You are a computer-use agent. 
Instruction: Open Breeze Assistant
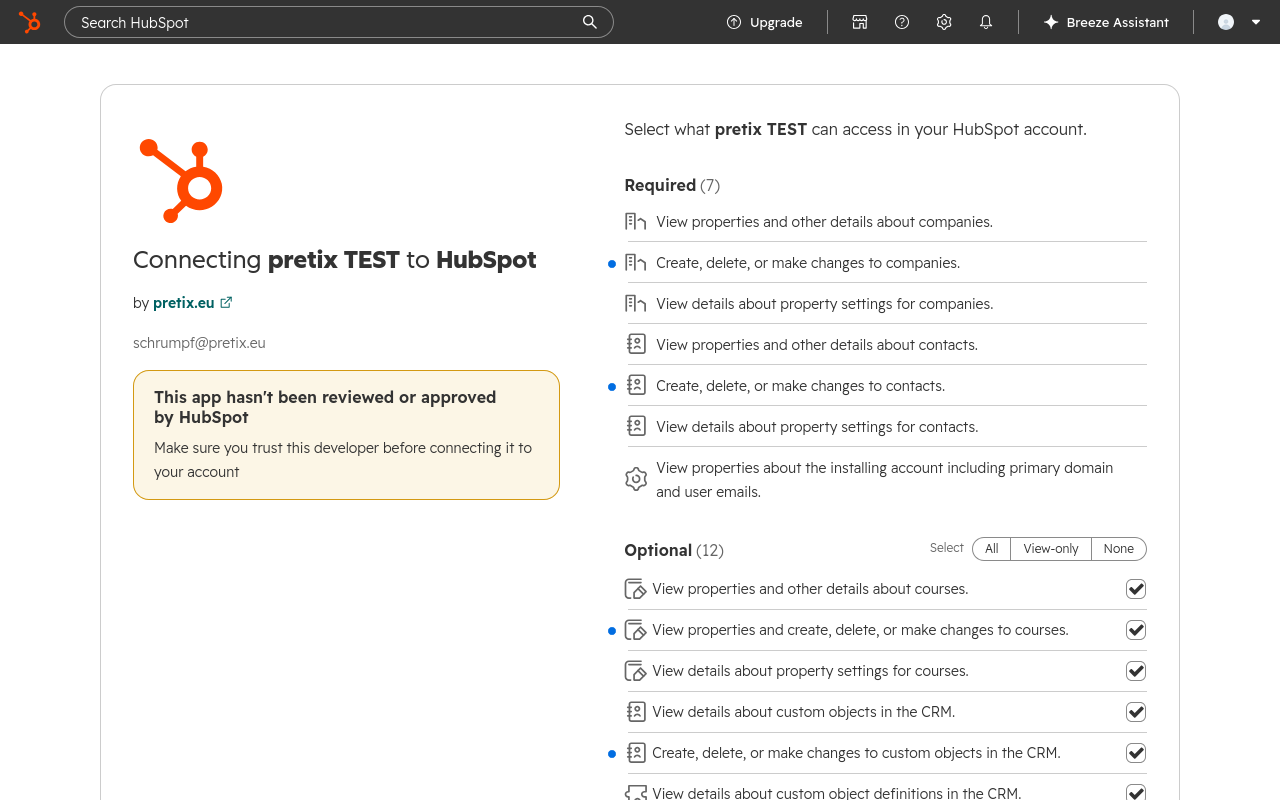1106,22
